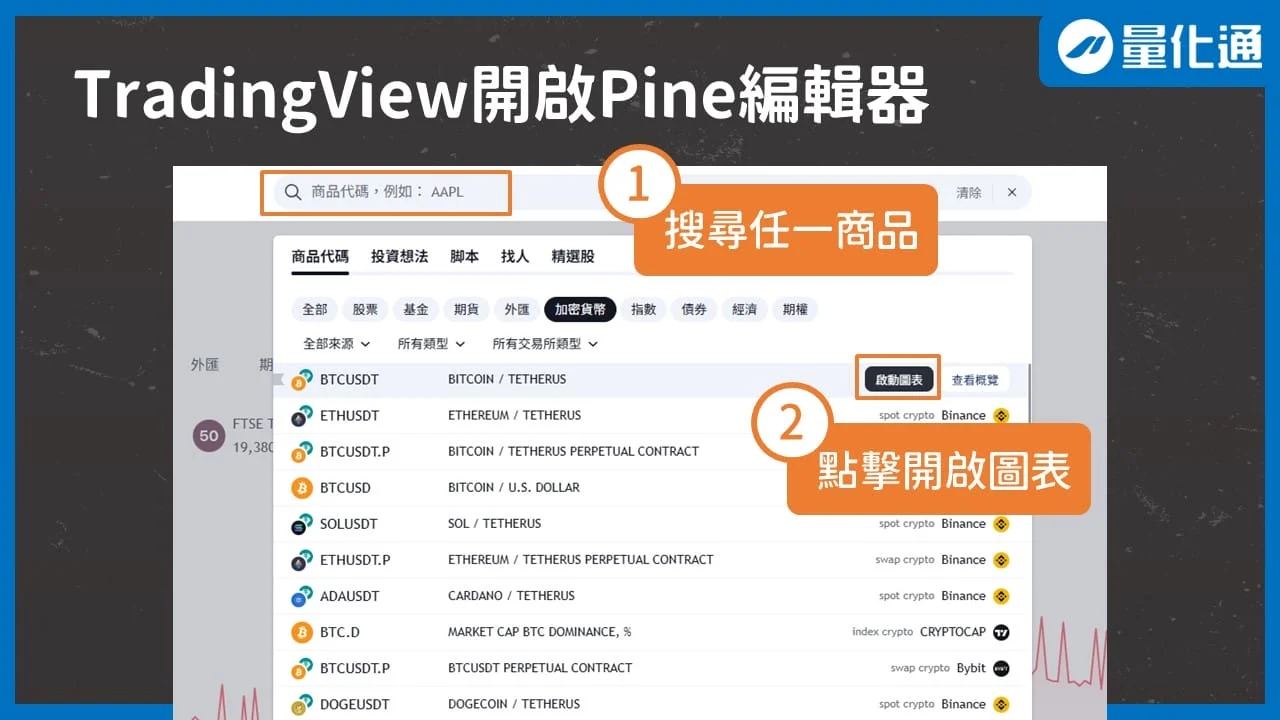Select the 指數 filter chip
The width and height of the screenshot is (1280, 720).
[644, 310]
